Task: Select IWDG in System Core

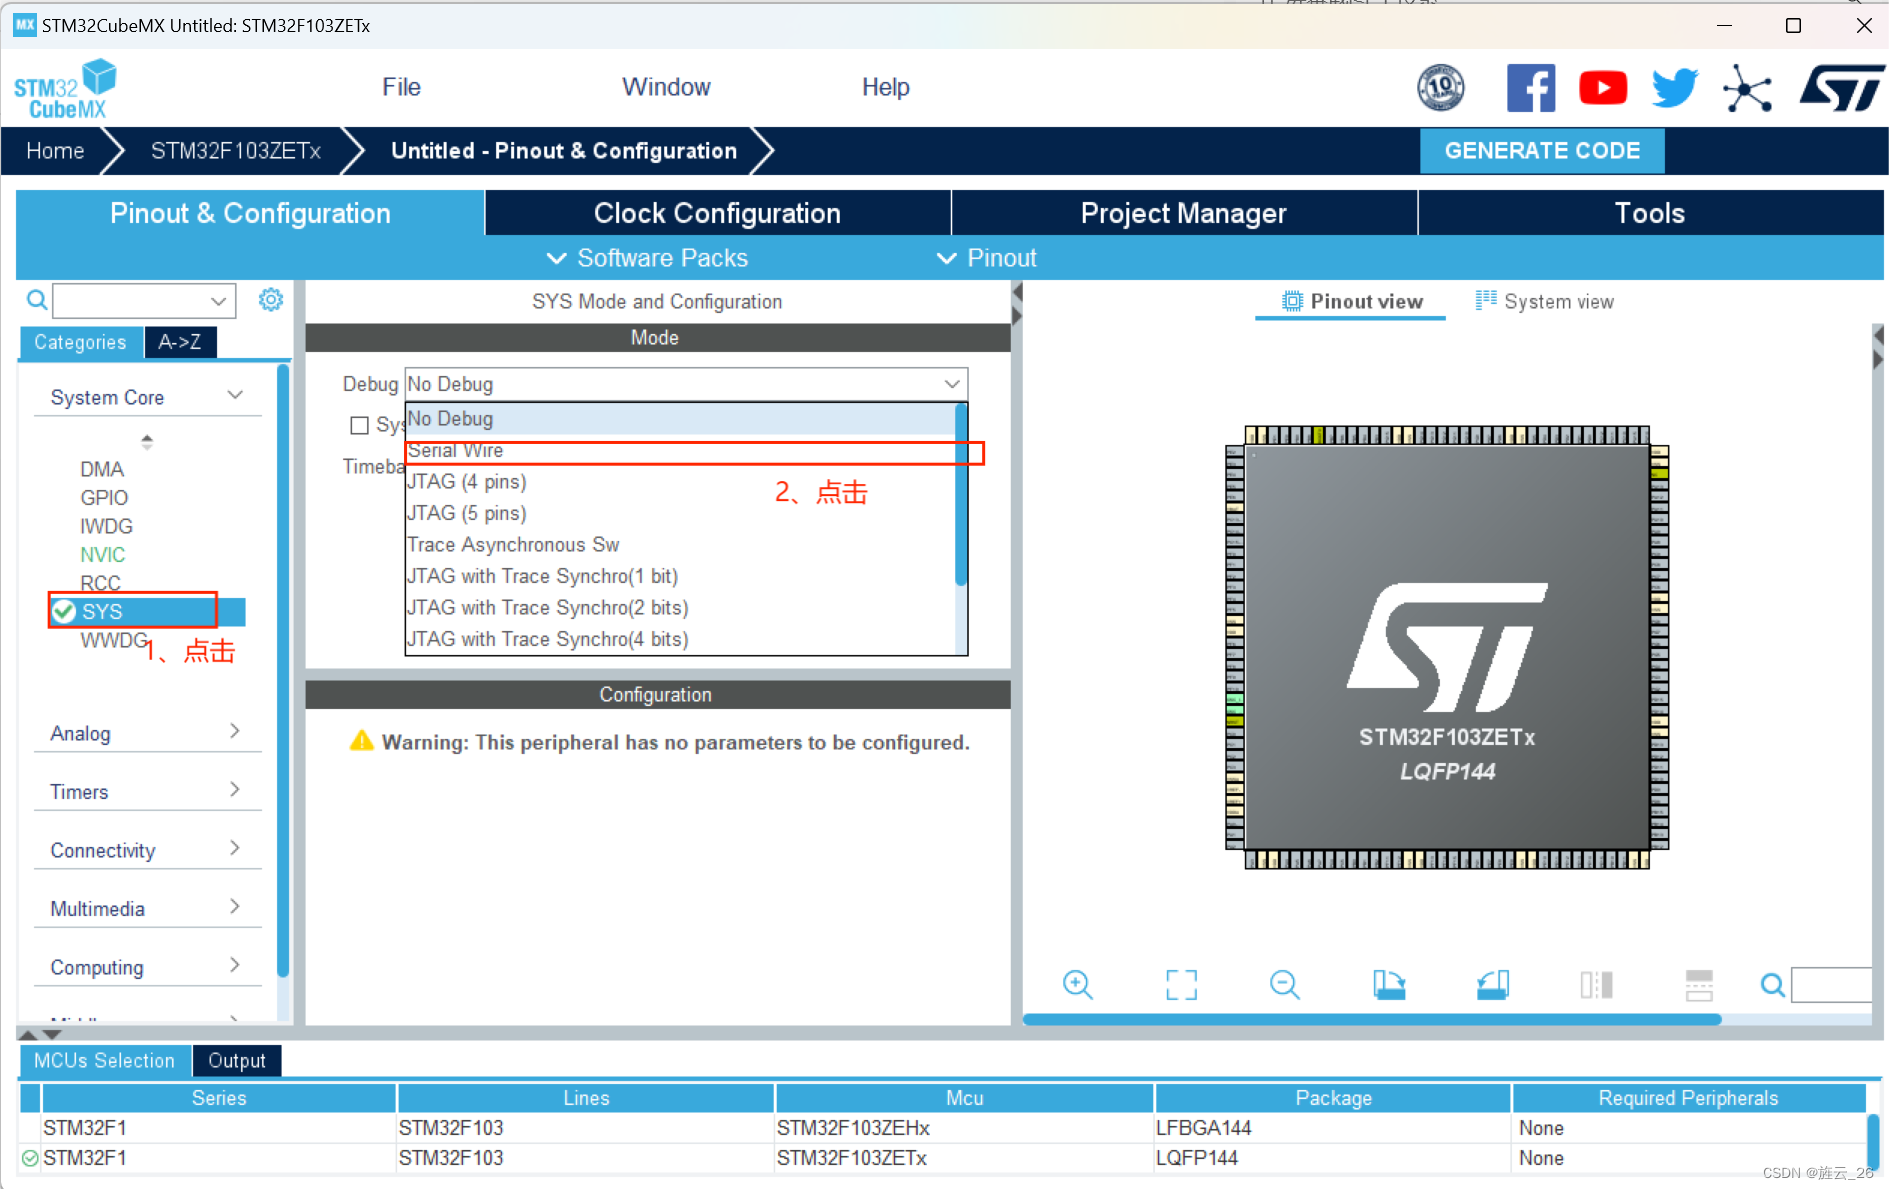Action: coord(106,526)
